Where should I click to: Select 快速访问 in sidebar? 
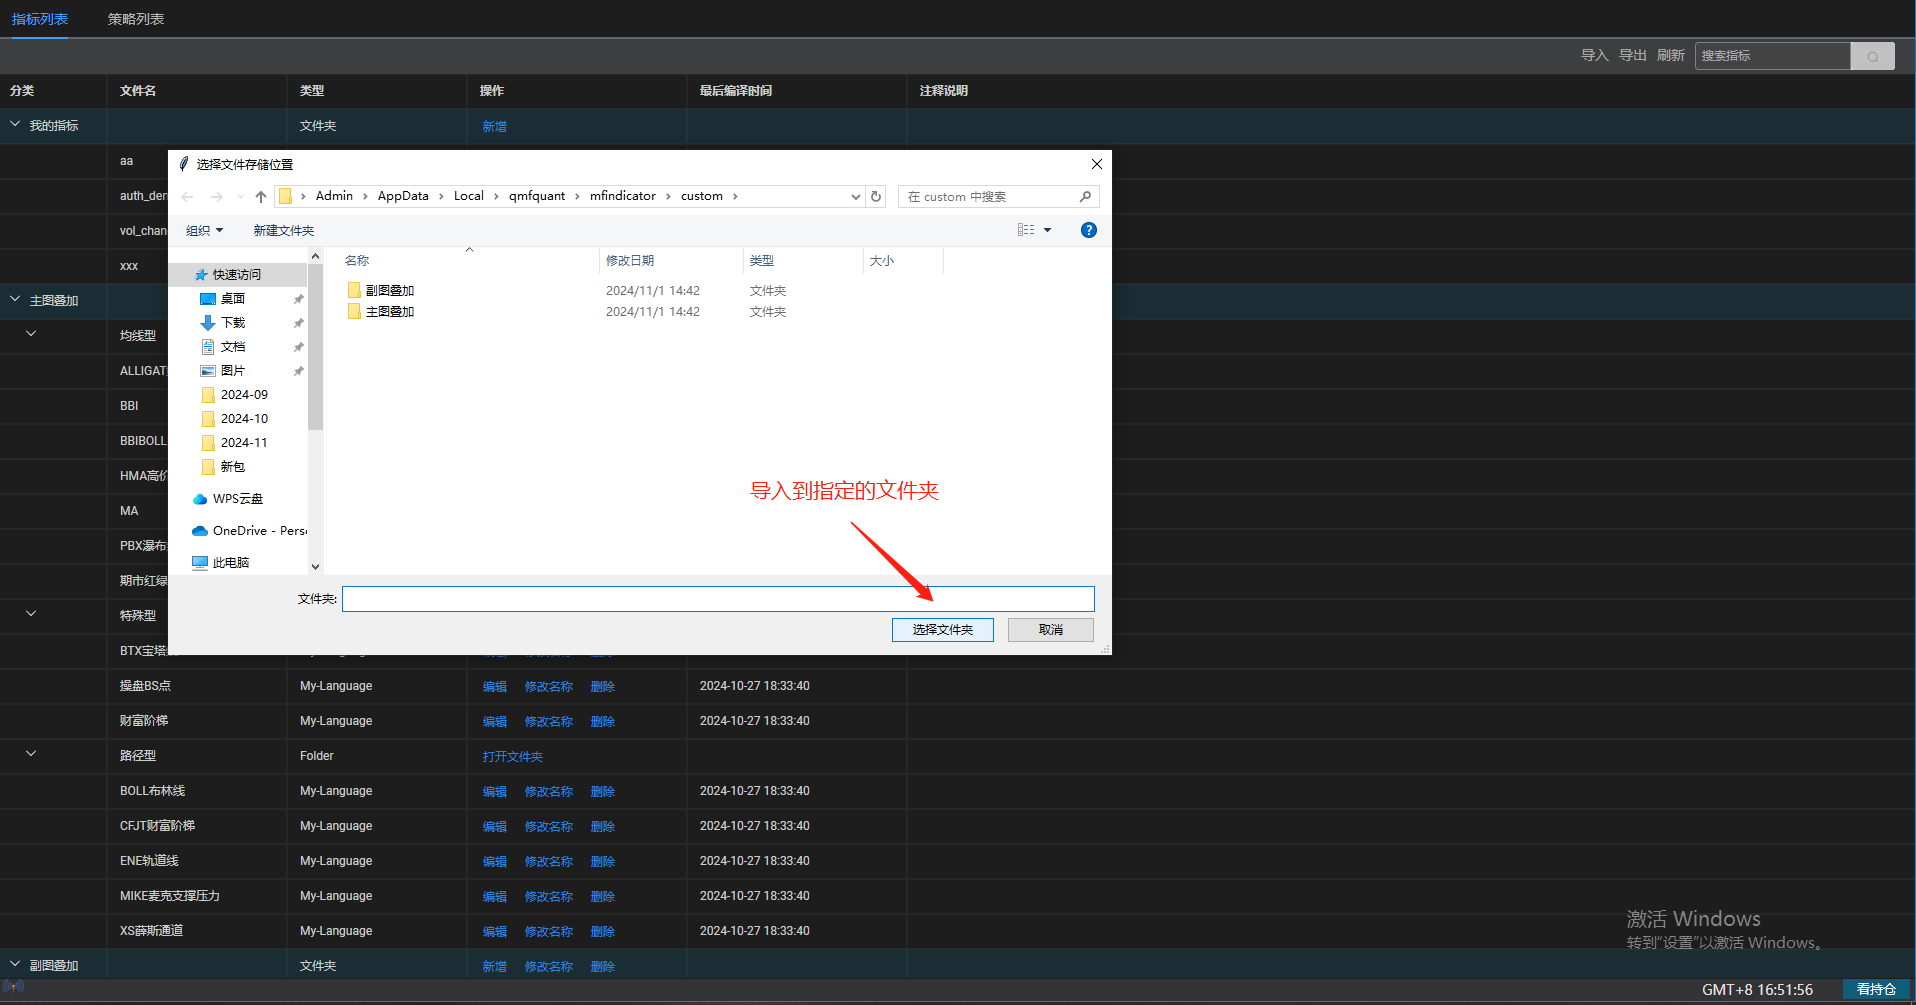click(237, 275)
